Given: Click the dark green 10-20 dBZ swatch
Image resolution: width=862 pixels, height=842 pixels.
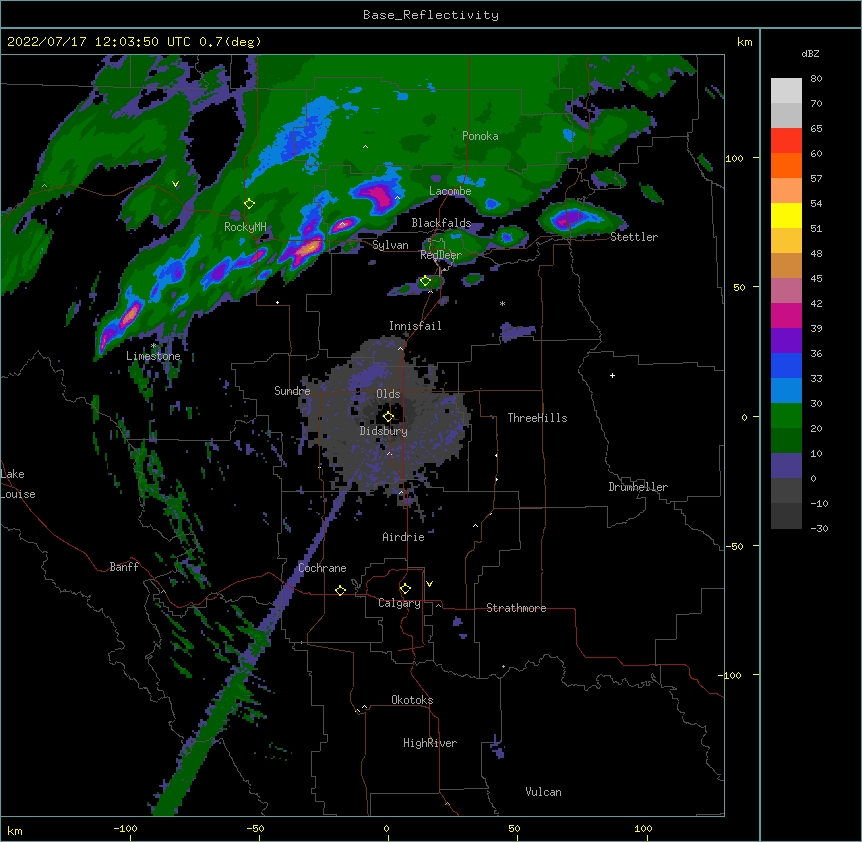Looking at the screenshot, I should click(786, 440).
